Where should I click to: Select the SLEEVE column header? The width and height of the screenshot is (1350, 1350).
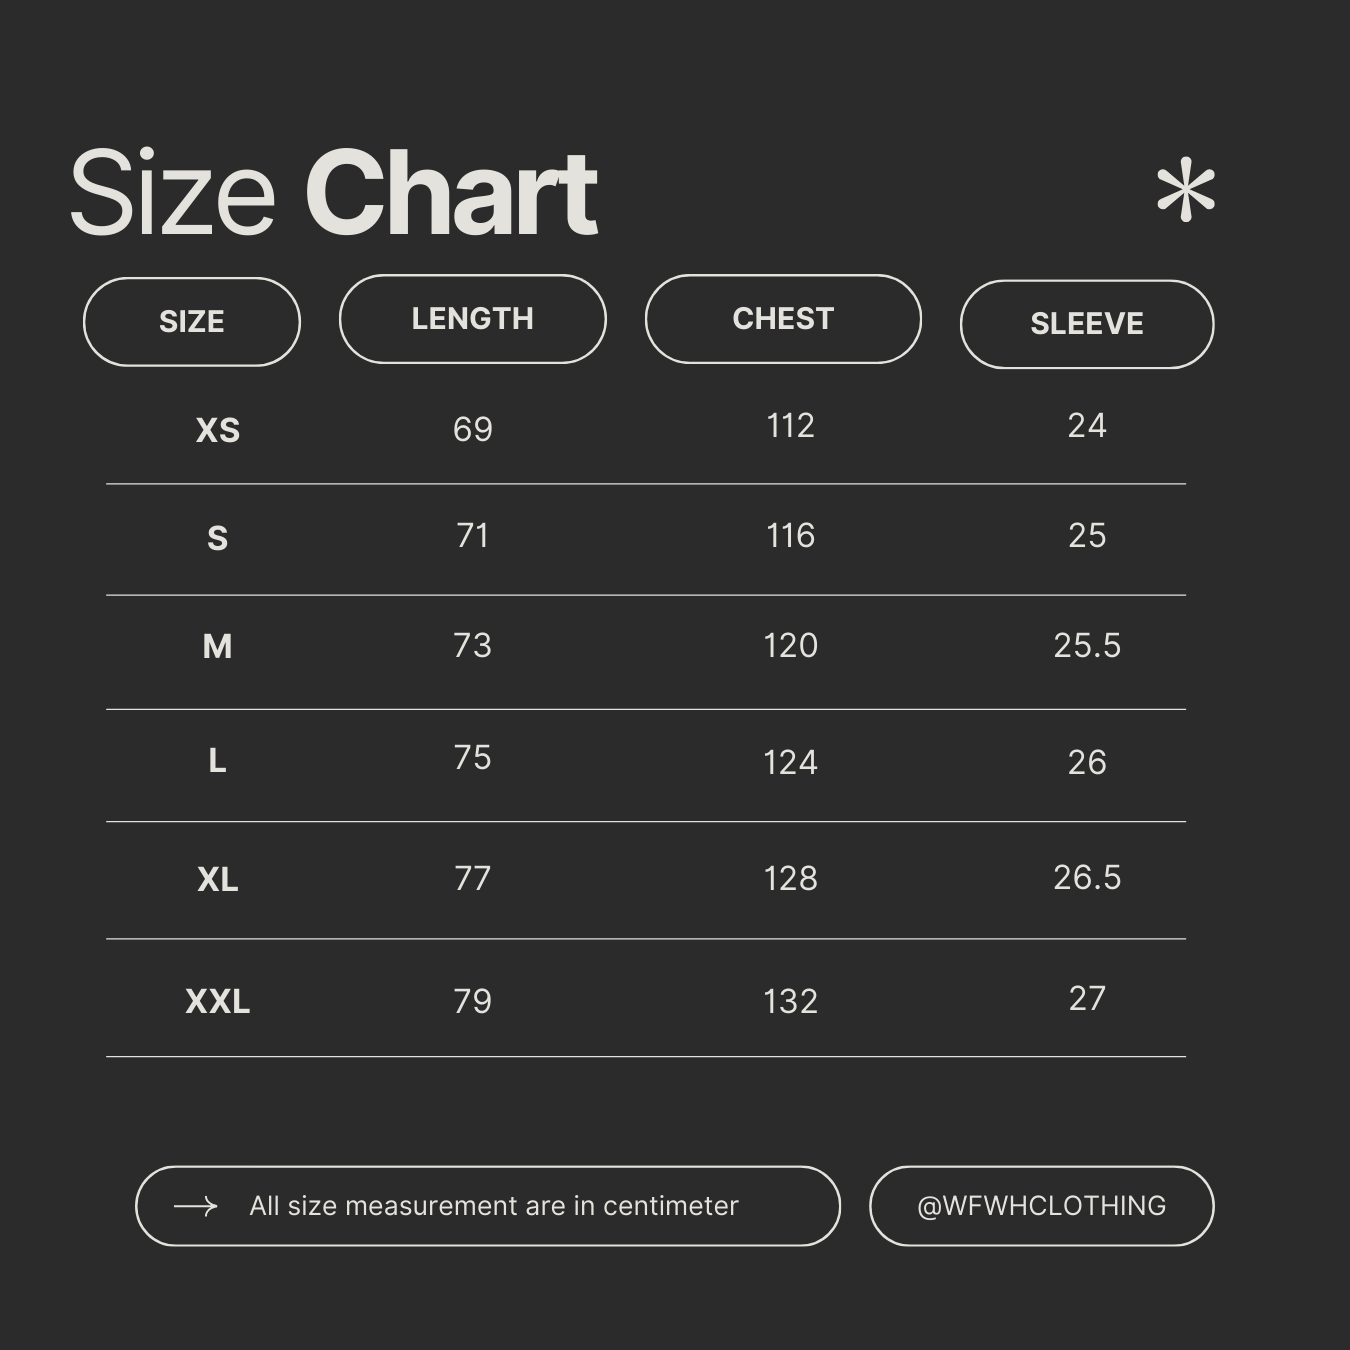tap(1086, 324)
